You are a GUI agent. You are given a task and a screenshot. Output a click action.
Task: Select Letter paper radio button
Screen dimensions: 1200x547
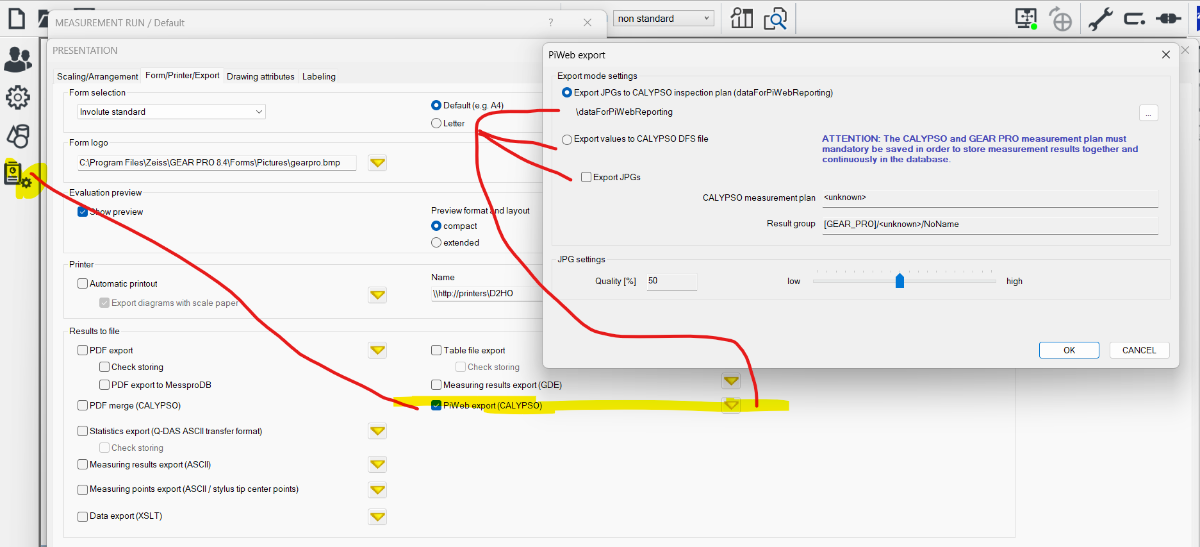coord(436,123)
